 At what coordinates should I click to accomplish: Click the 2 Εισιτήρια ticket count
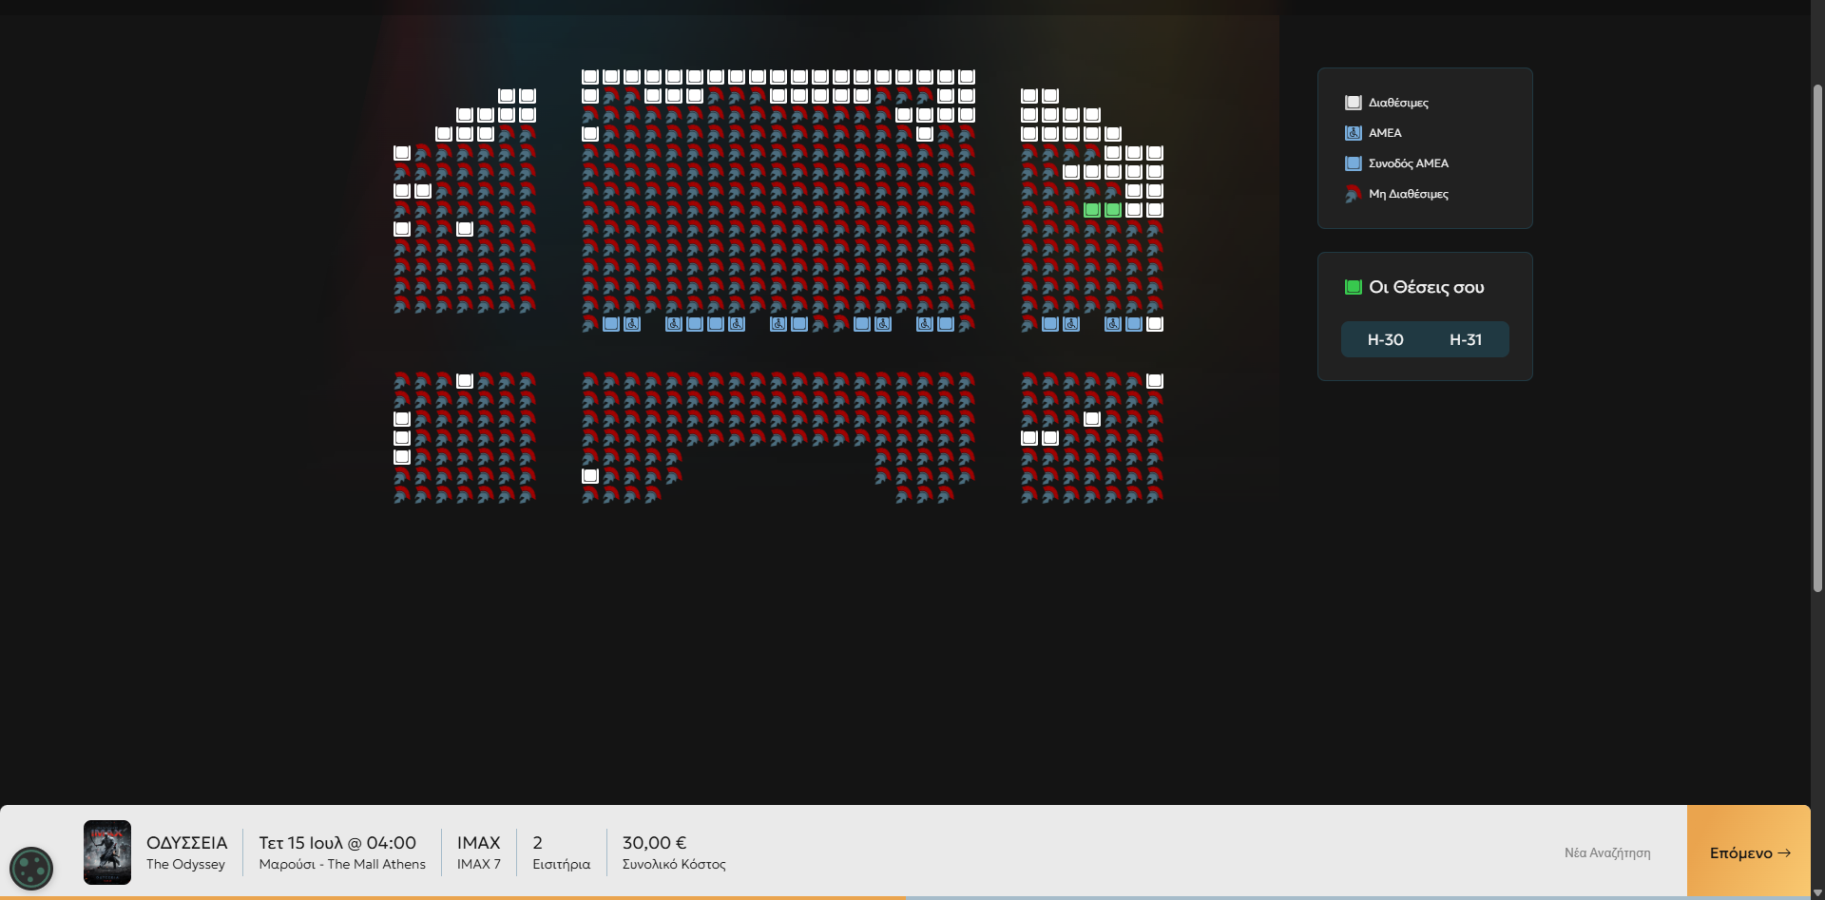click(x=561, y=853)
